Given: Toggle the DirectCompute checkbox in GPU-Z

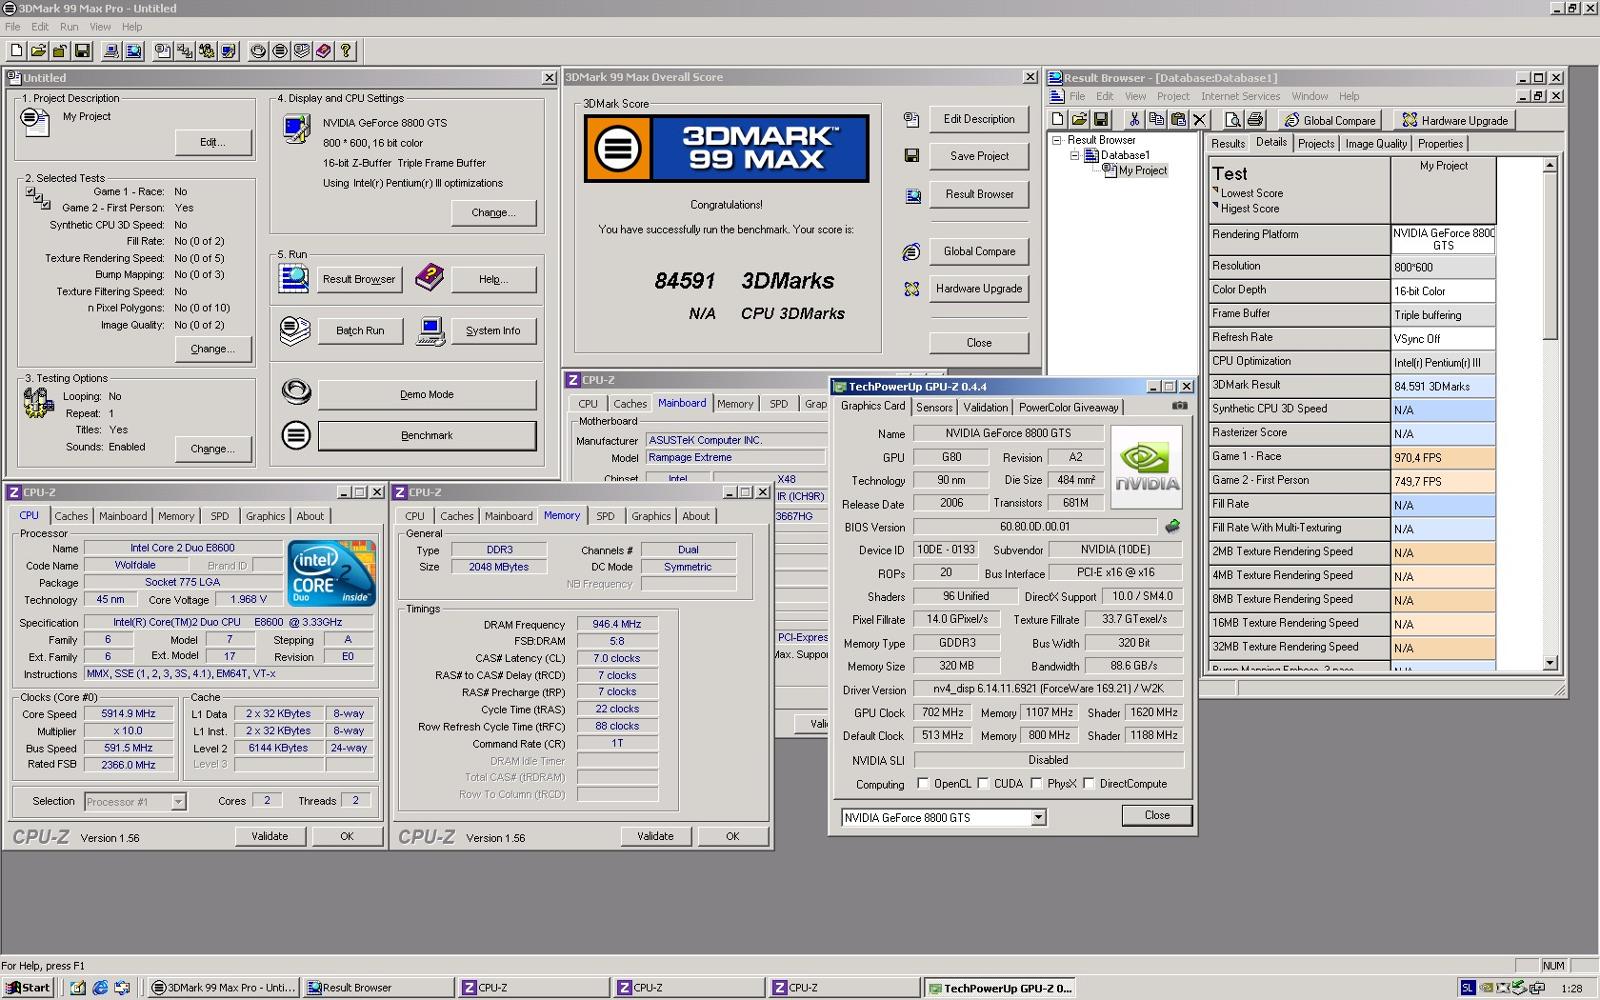Looking at the screenshot, I should [1089, 784].
